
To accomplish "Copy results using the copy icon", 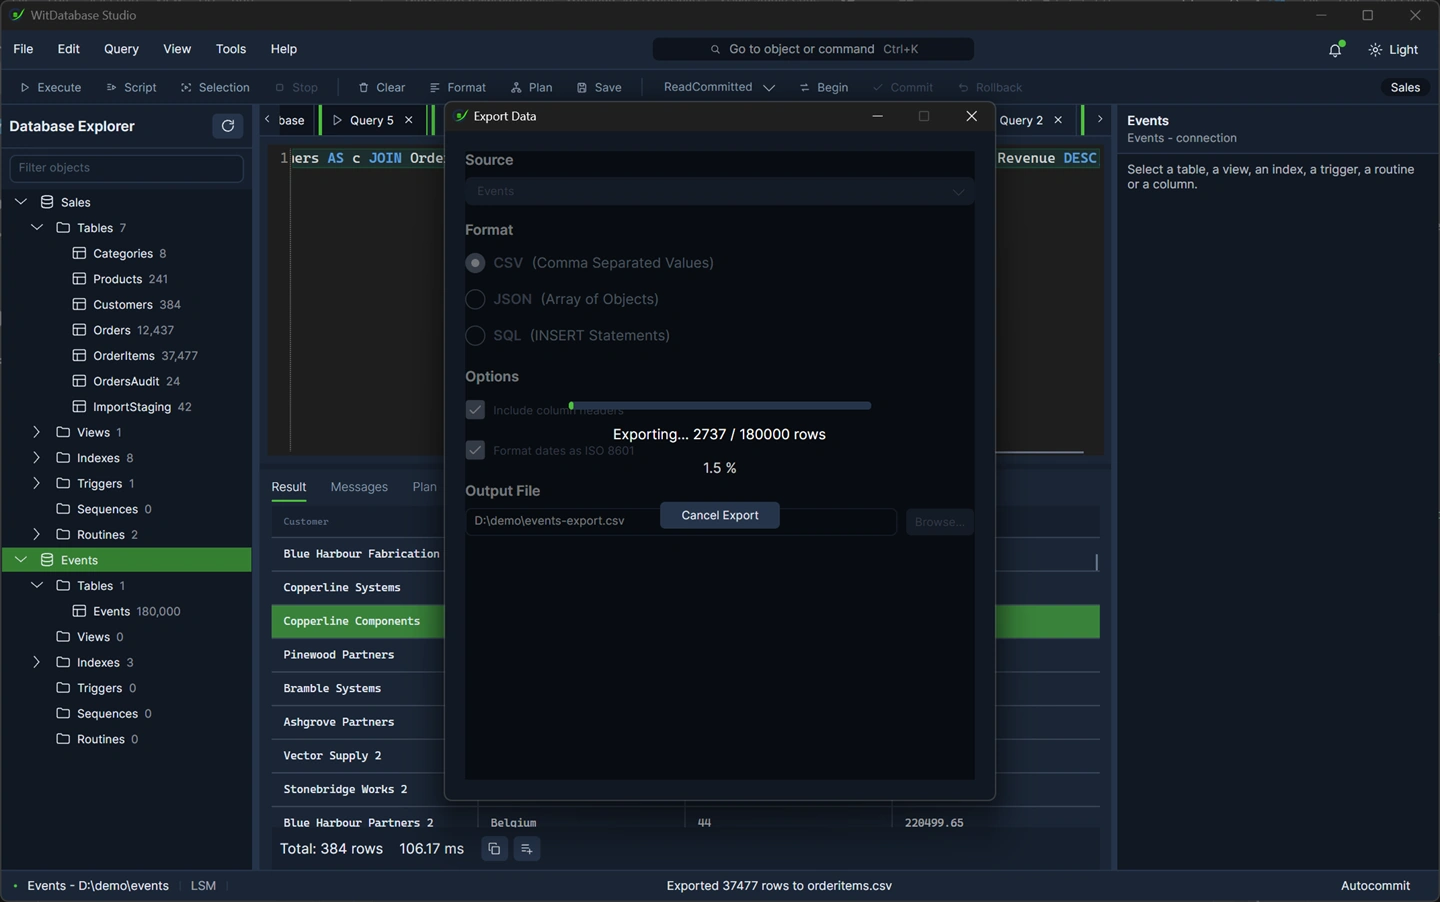I will 494,849.
